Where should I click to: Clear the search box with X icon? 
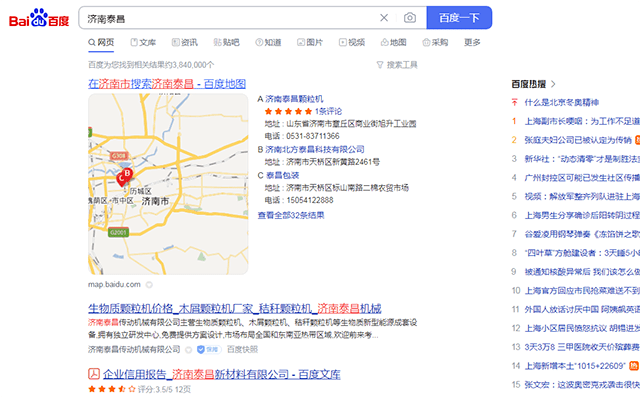(384, 18)
